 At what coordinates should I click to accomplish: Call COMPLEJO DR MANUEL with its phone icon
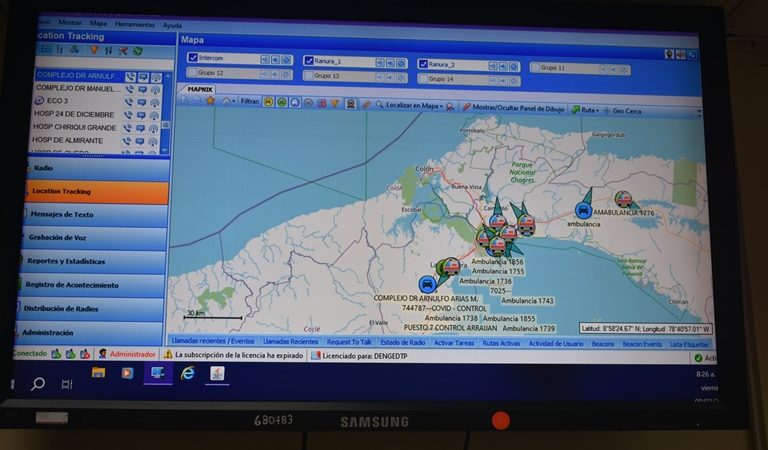pos(130,90)
